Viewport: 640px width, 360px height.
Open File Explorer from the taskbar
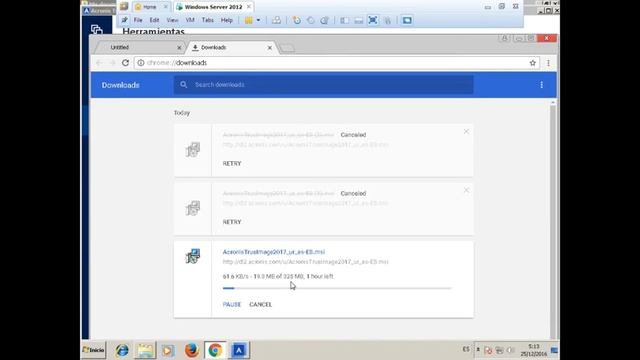coord(145,350)
